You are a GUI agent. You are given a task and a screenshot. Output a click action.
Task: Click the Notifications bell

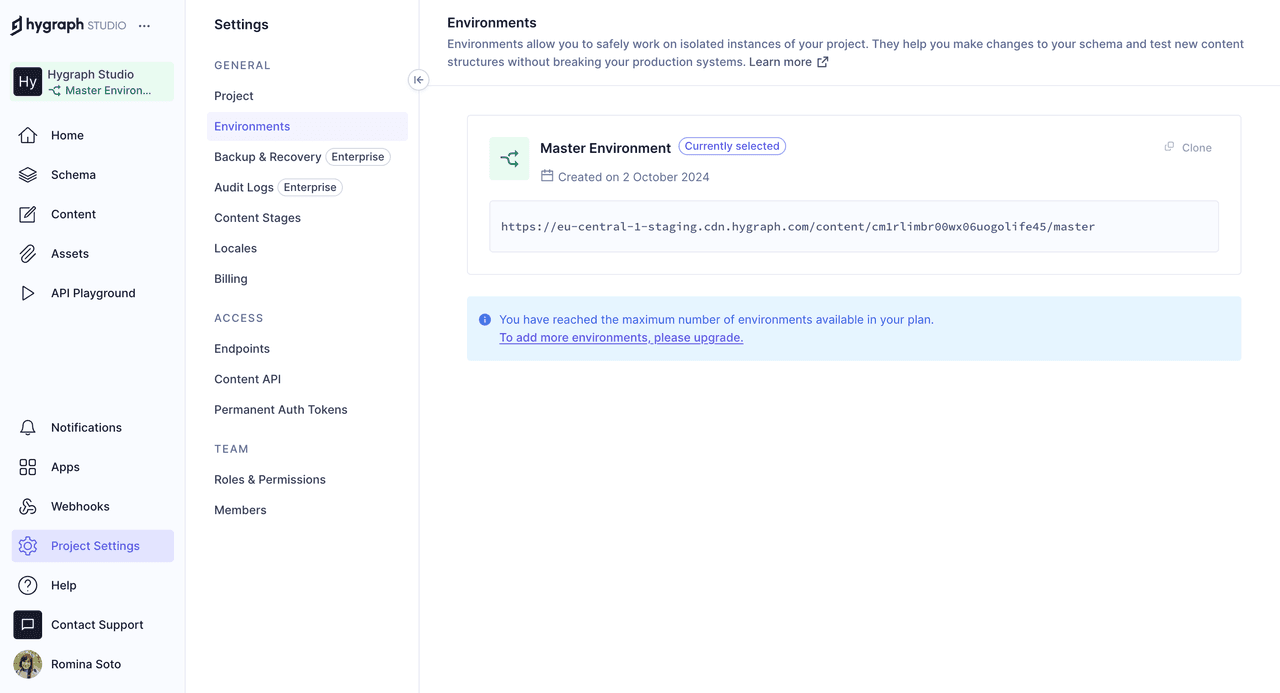(x=86, y=427)
